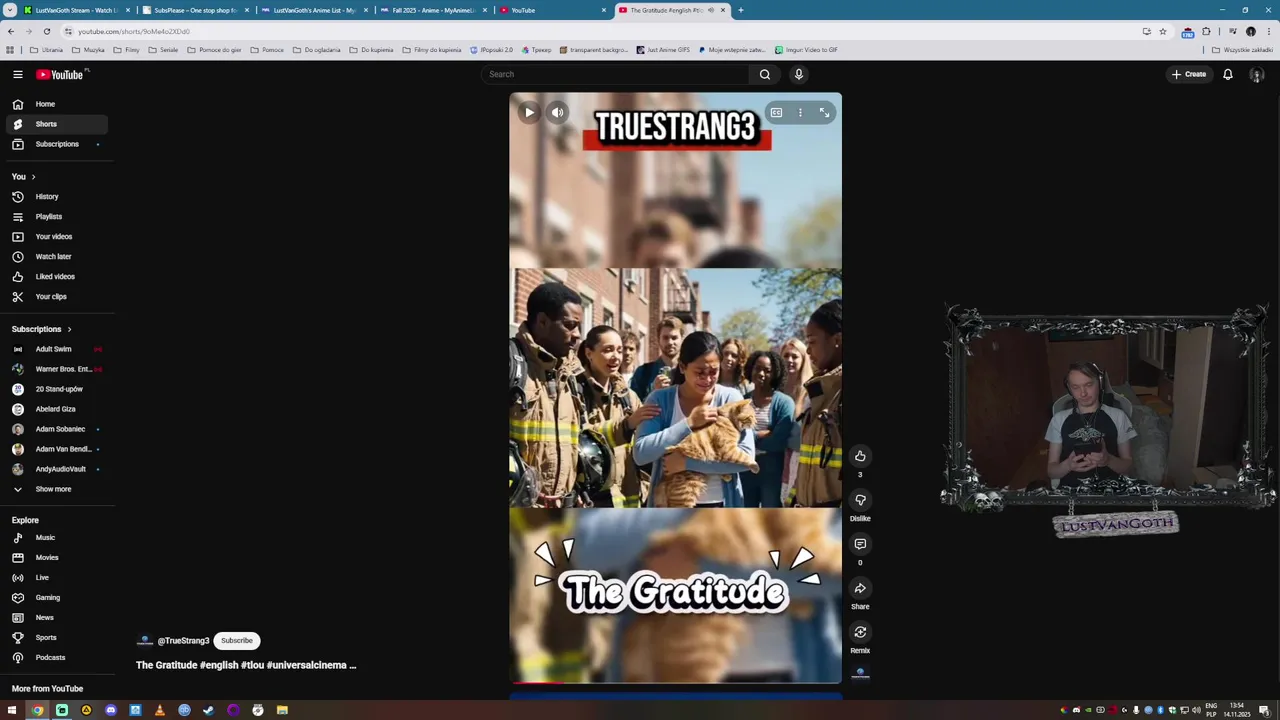
Task: Open Live in Explore
Action: (56, 578)
